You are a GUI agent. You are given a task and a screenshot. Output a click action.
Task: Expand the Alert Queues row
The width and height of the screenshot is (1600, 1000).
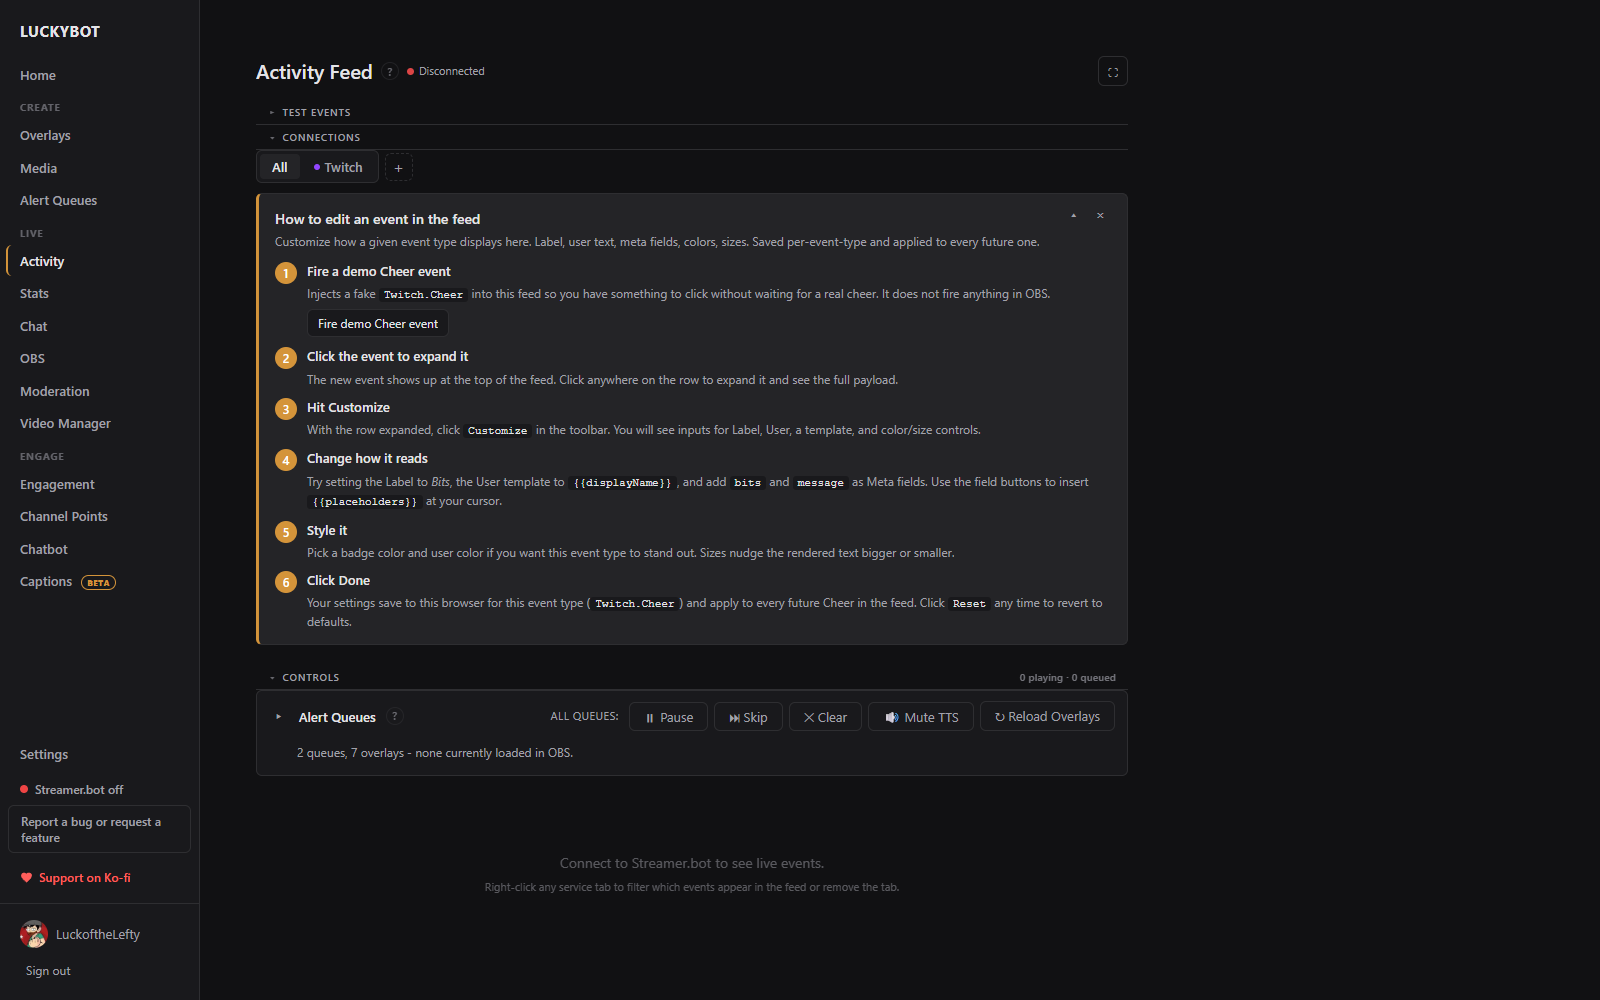[279, 717]
